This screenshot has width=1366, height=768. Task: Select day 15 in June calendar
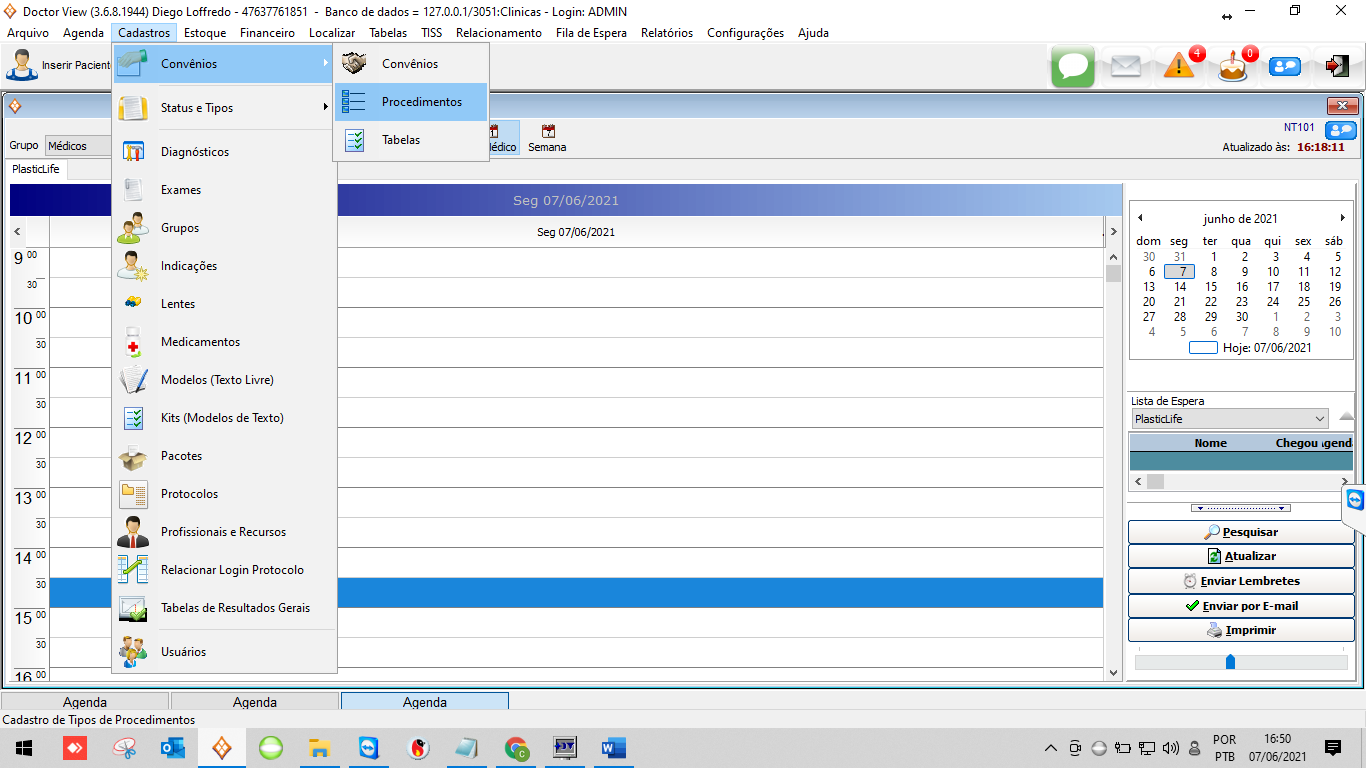tap(1211, 287)
